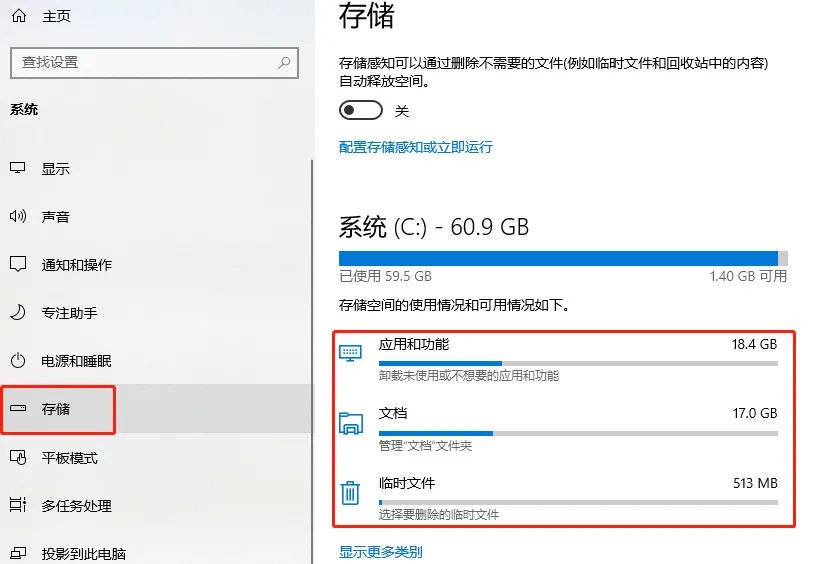This screenshot has width=819, height=564.
Task: Click 显示更多类别 link
Action: tap(381, 552)
